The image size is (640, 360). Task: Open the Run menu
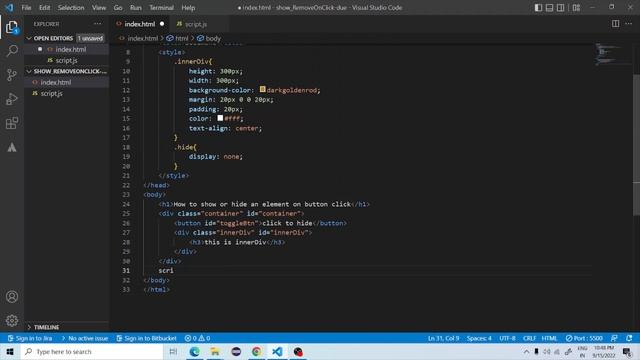click(x=136, y=7)
